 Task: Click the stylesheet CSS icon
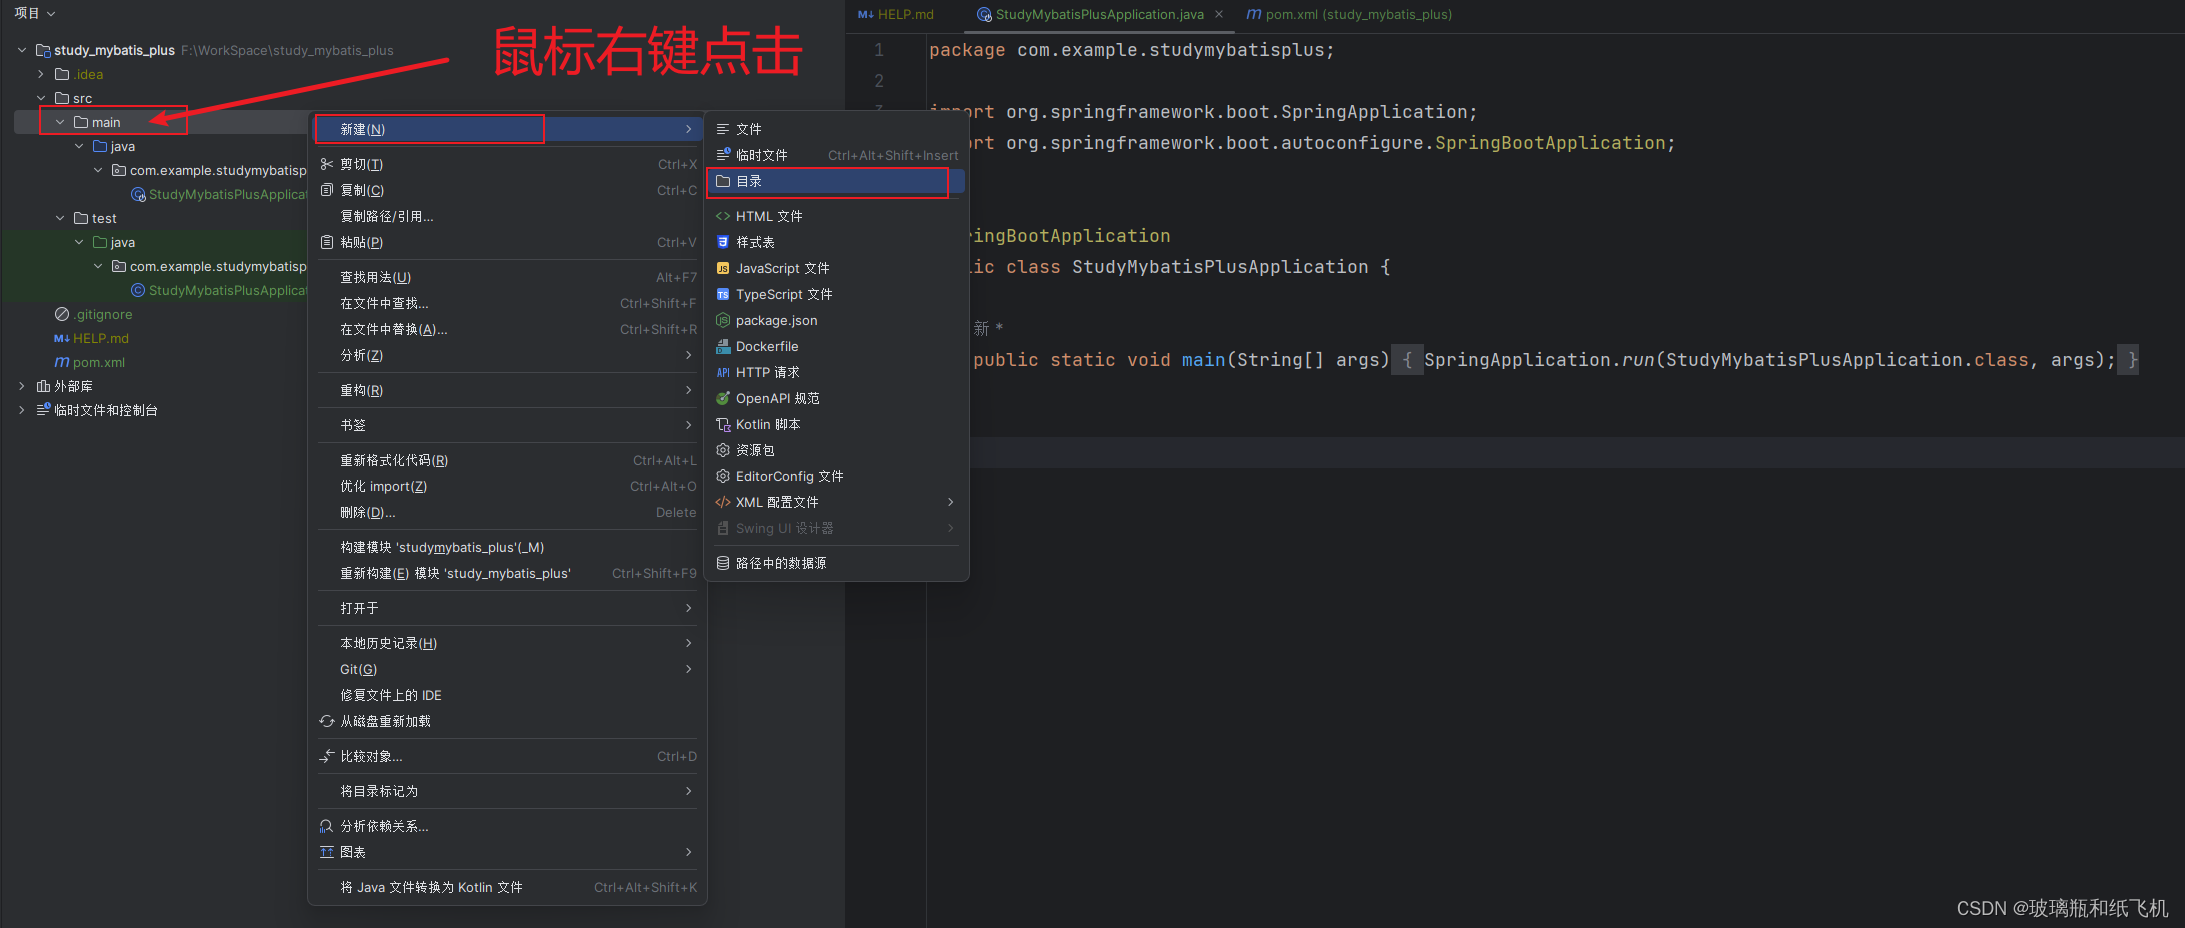coord(723,242)
